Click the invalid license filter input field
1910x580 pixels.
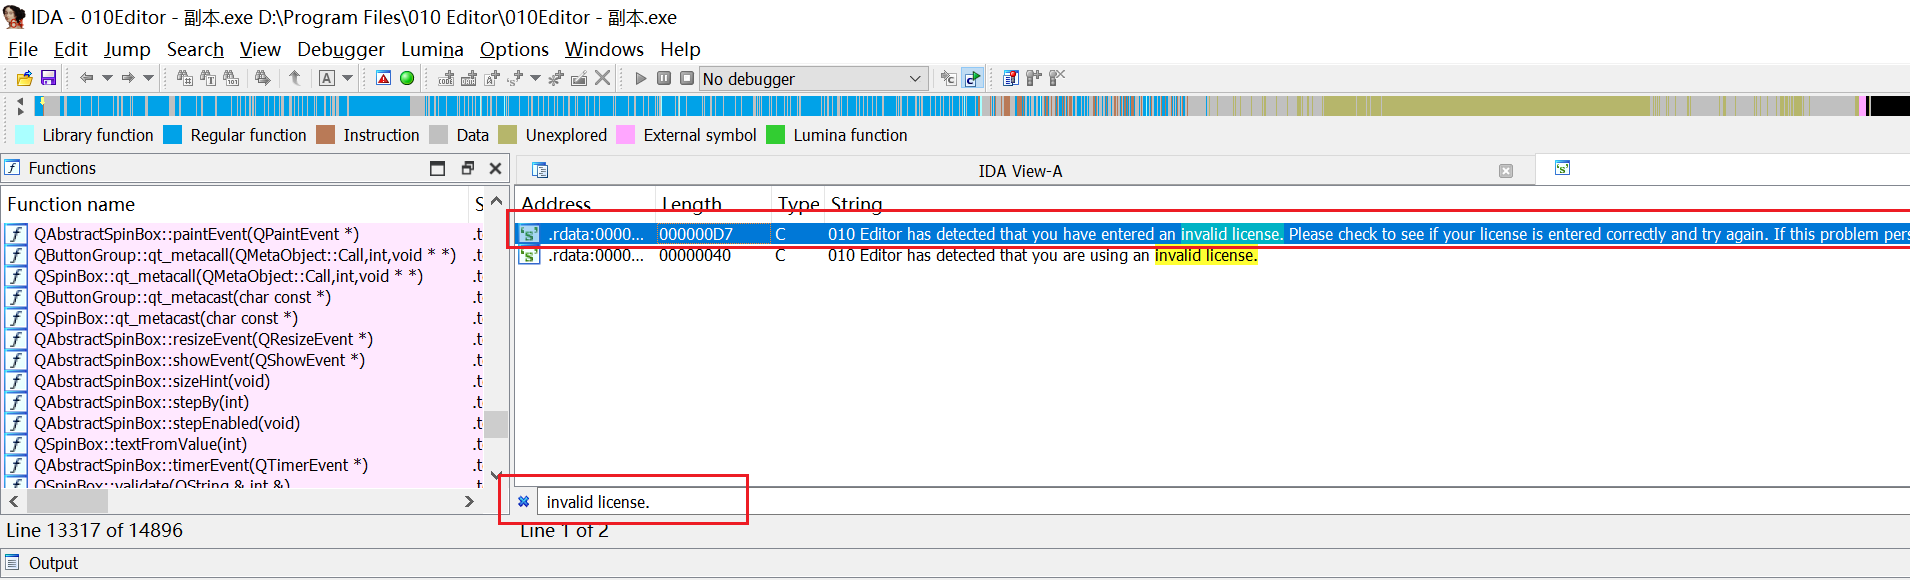[1224, 502]
